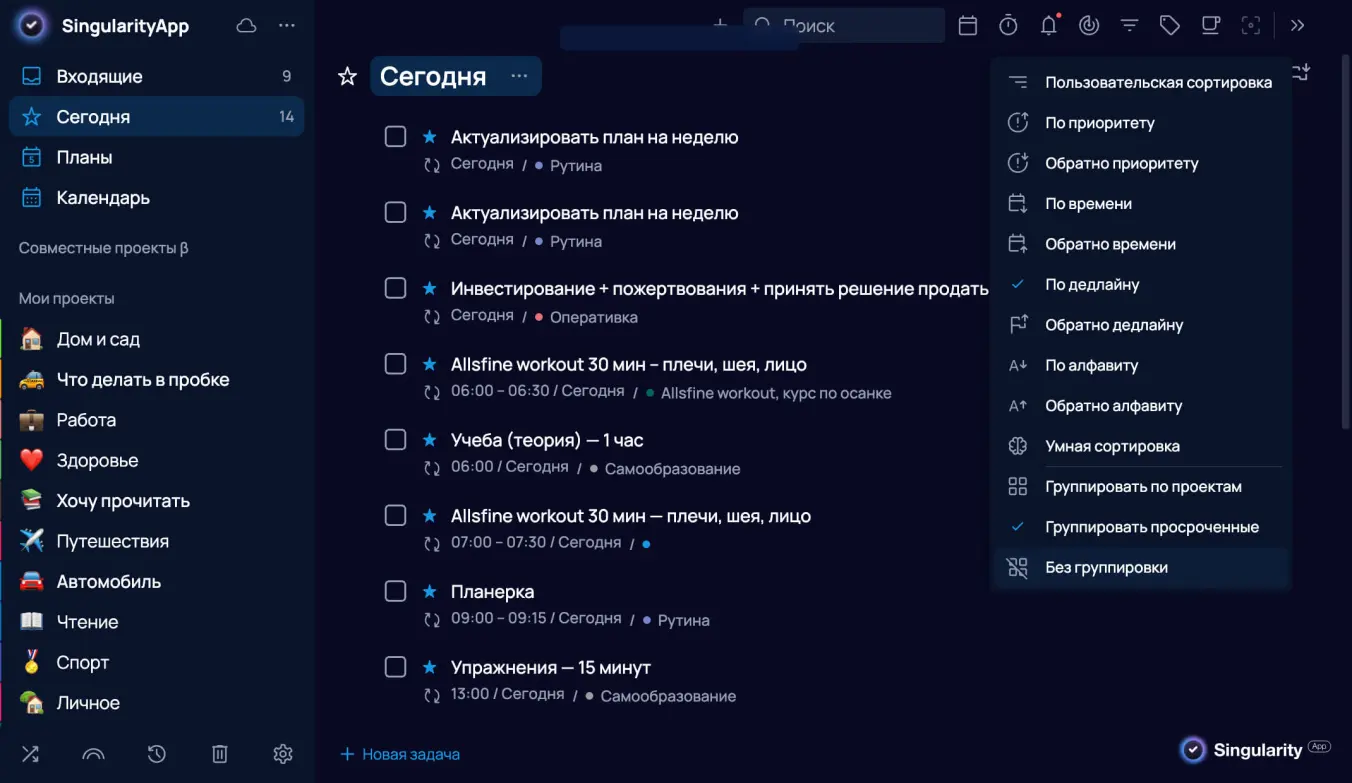Viewport: 1352px width, 783px height.
Task: Mark the Учеба (теория) task complete
Action: tap(395, 439)
